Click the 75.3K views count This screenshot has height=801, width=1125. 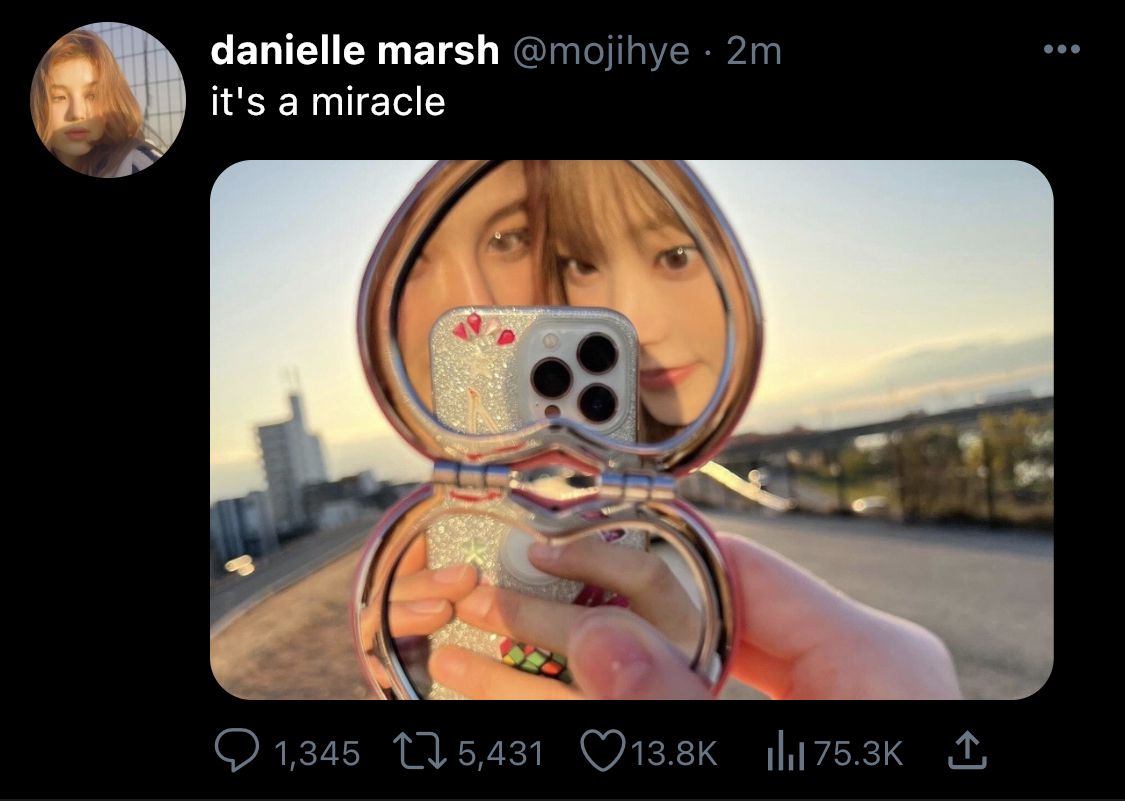[858, 753]
